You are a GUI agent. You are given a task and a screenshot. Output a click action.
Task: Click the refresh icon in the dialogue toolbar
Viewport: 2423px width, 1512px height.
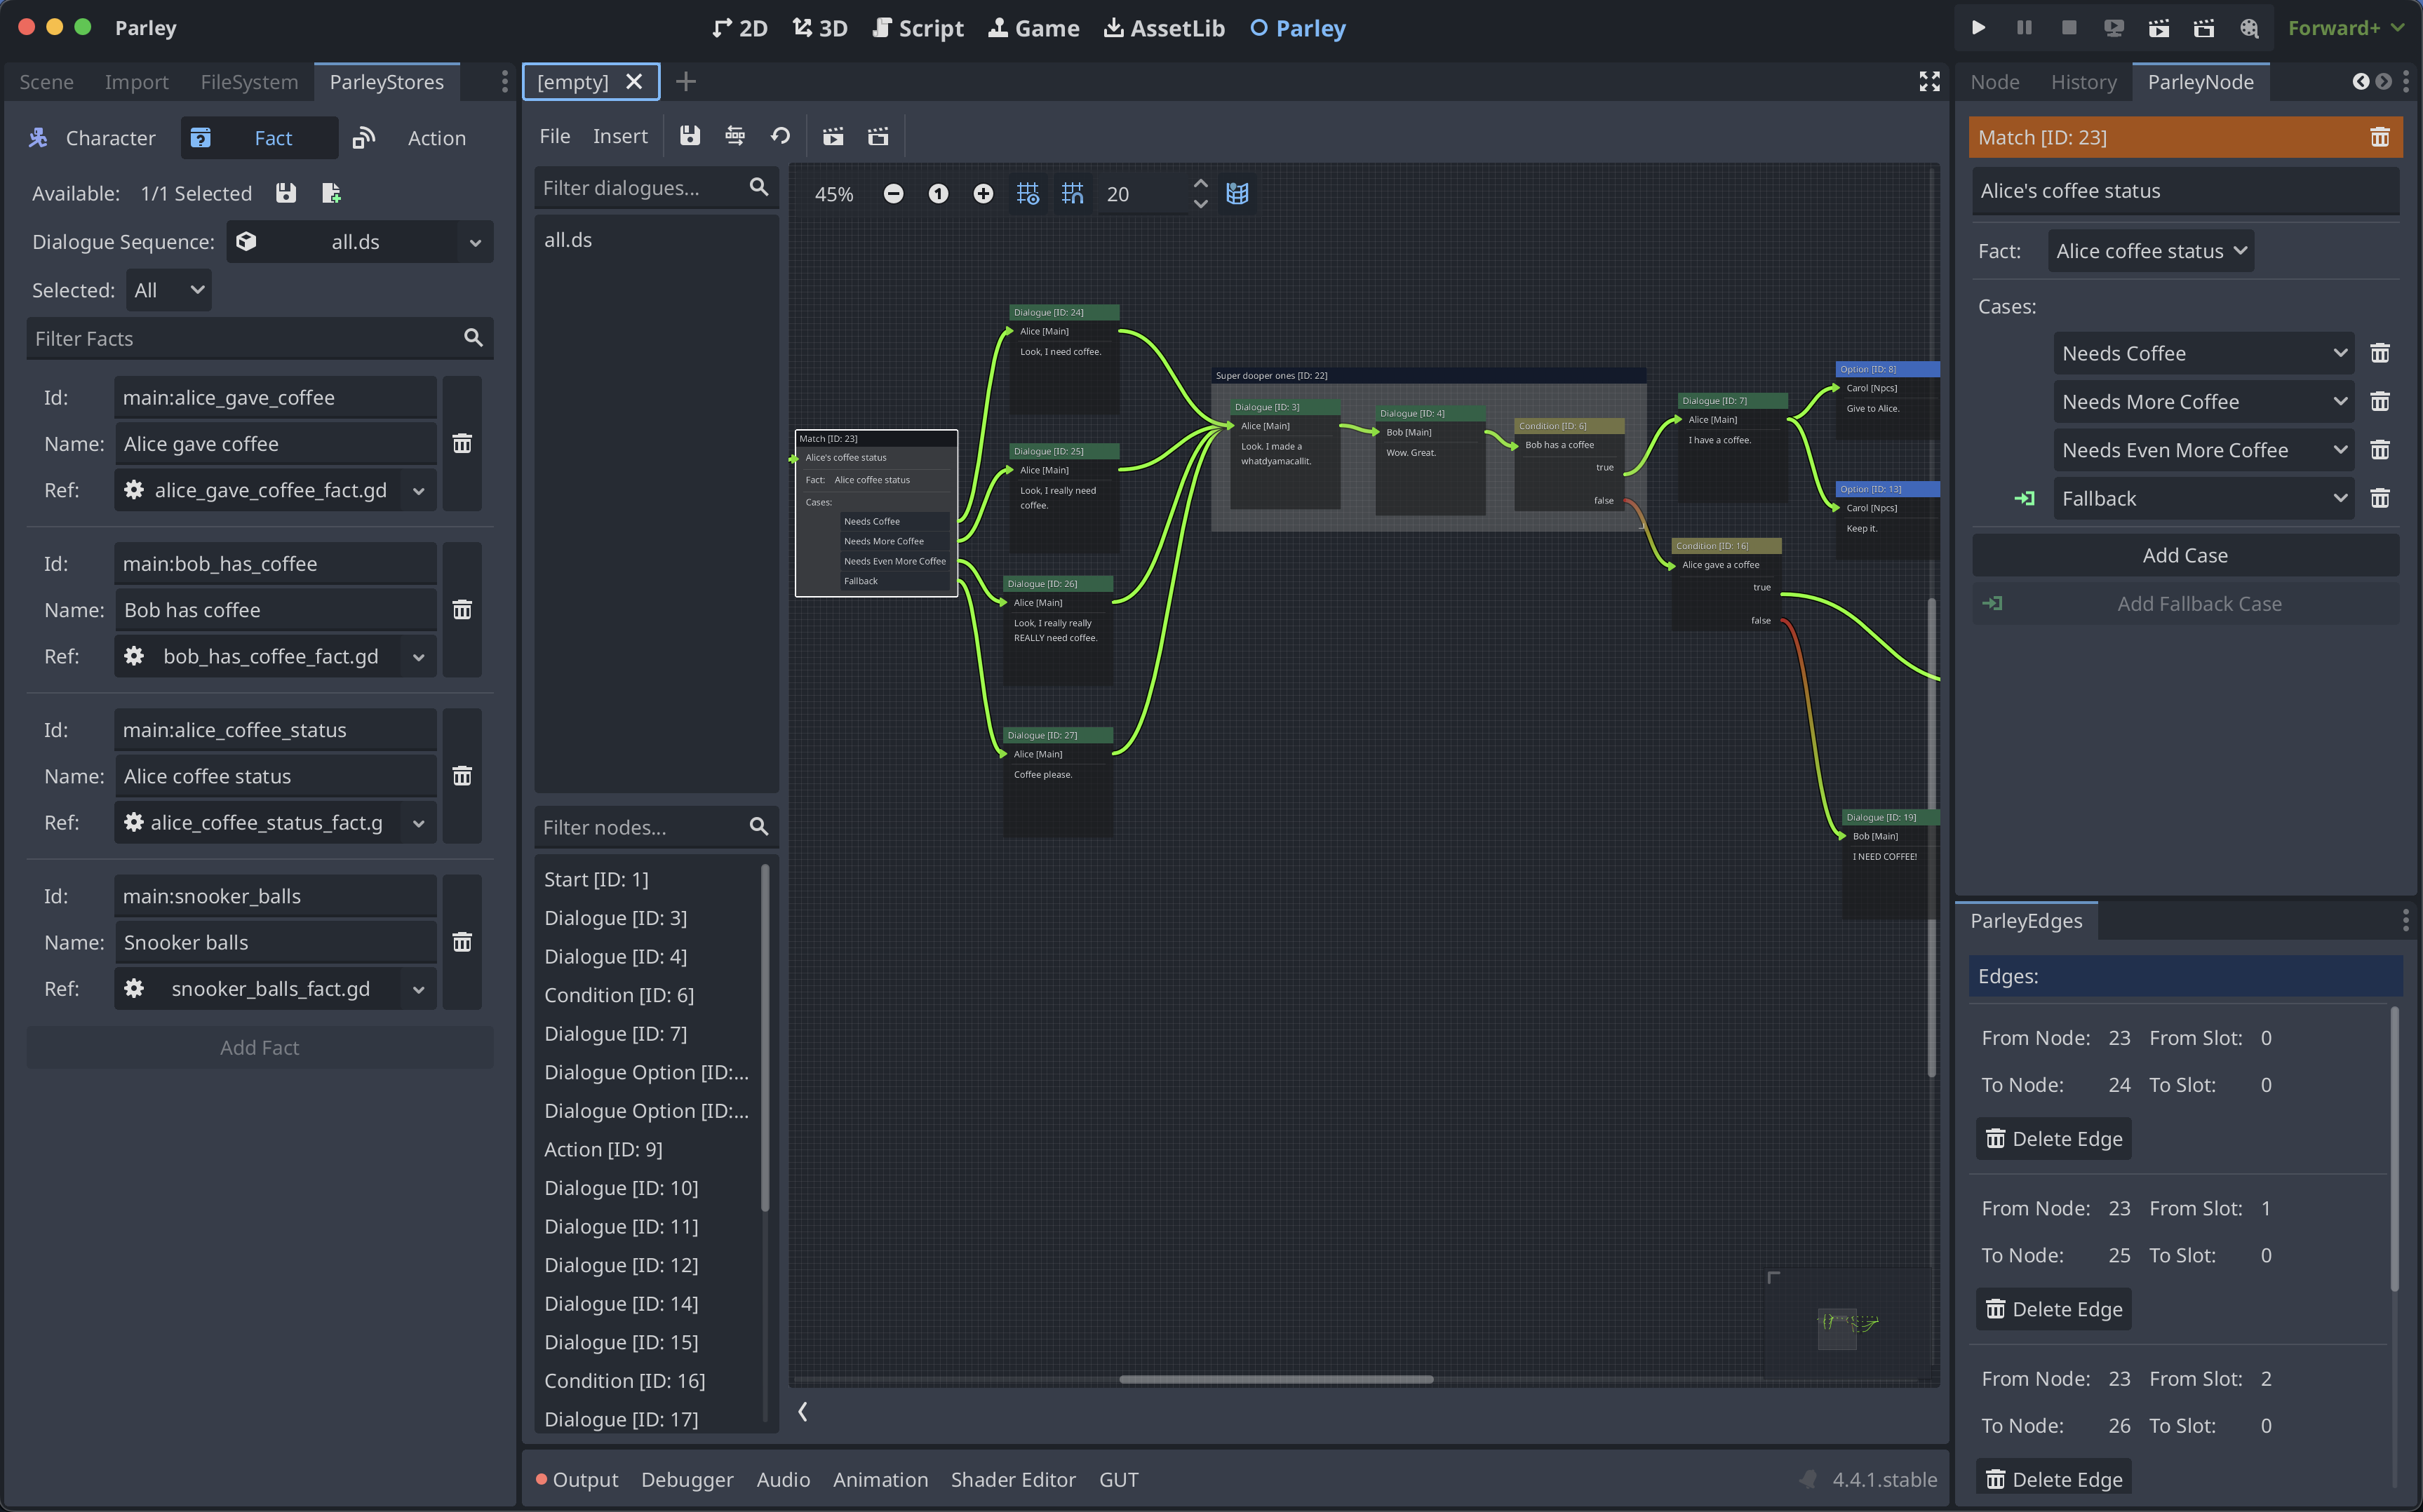[x=780, y=136]
